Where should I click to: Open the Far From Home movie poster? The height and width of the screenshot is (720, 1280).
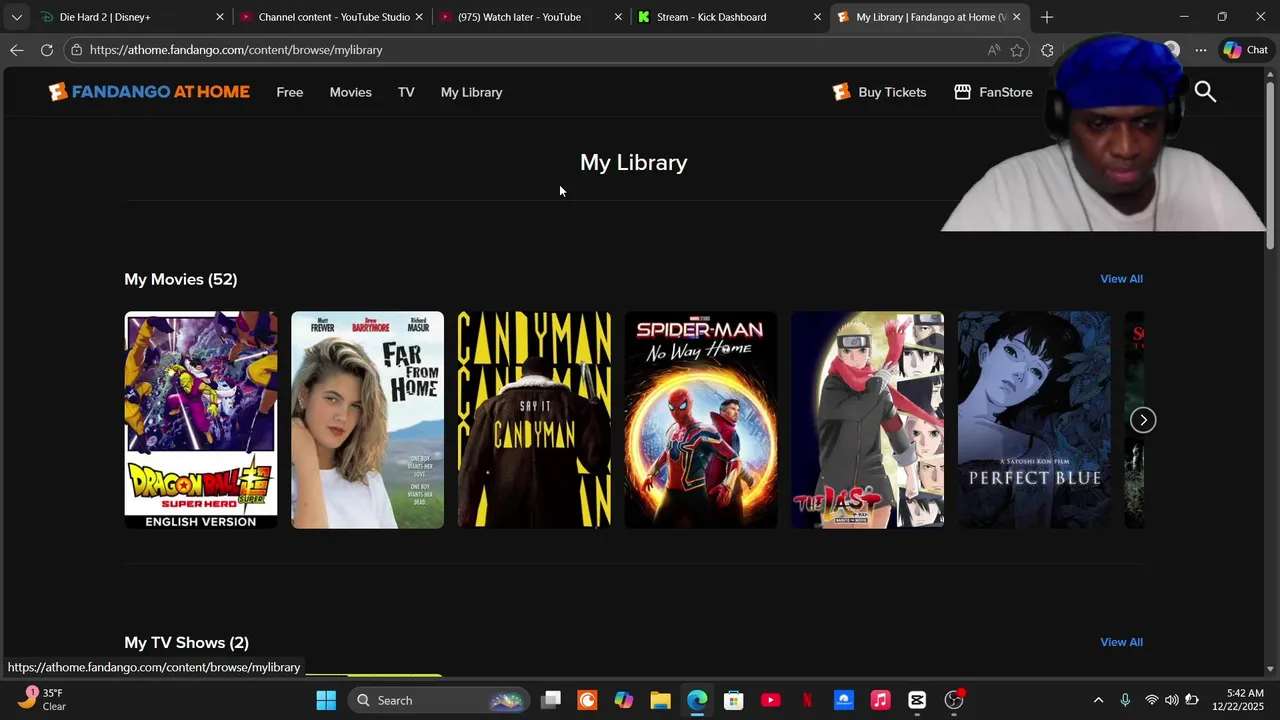[367, 420]
